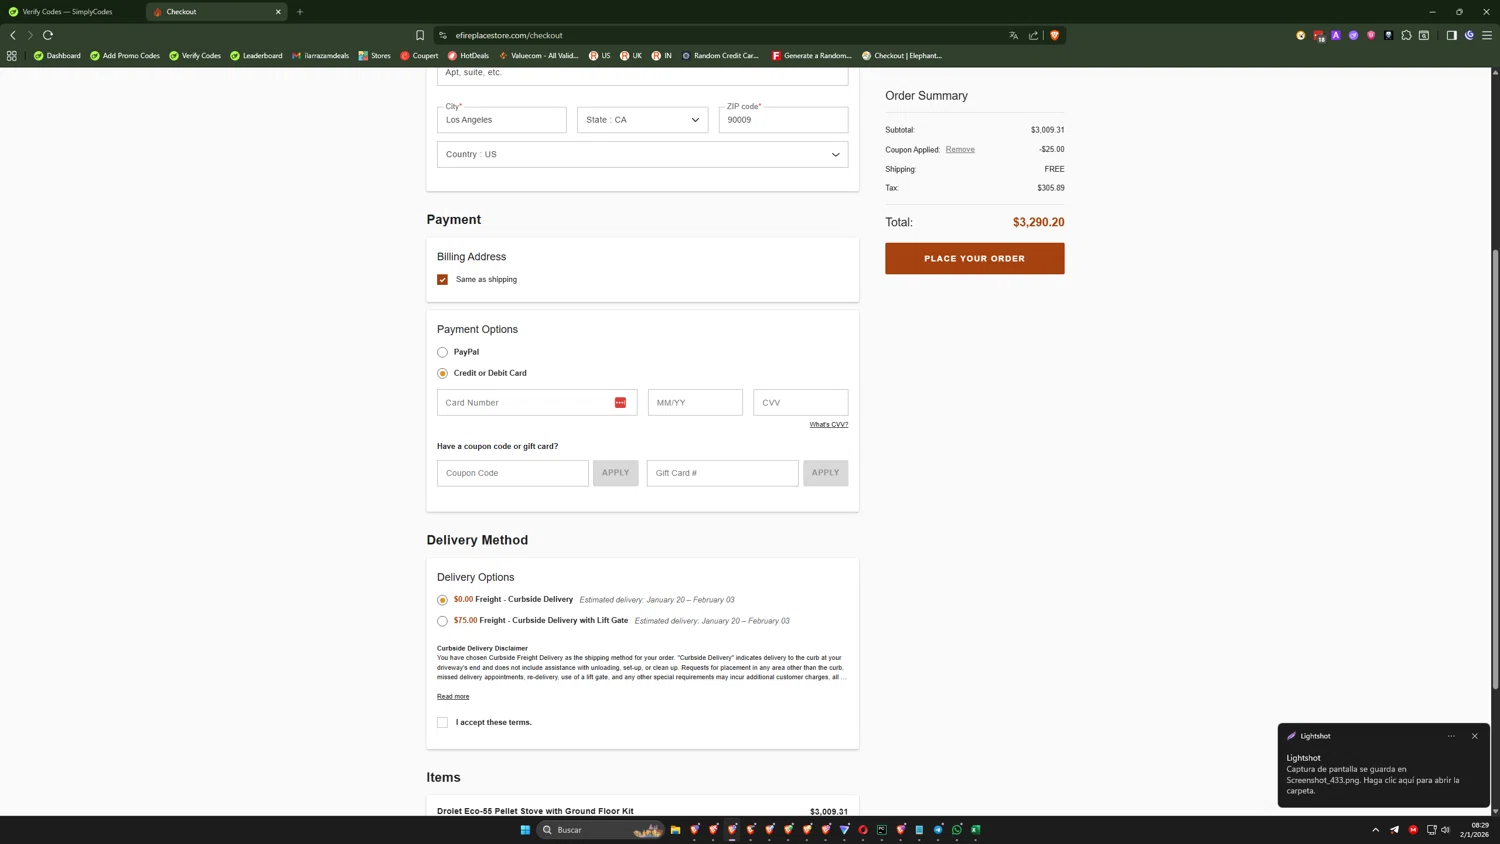Viewport: 1500px width, 844px height.
Task: Expand the State dropdown
Action: [642, 120]
